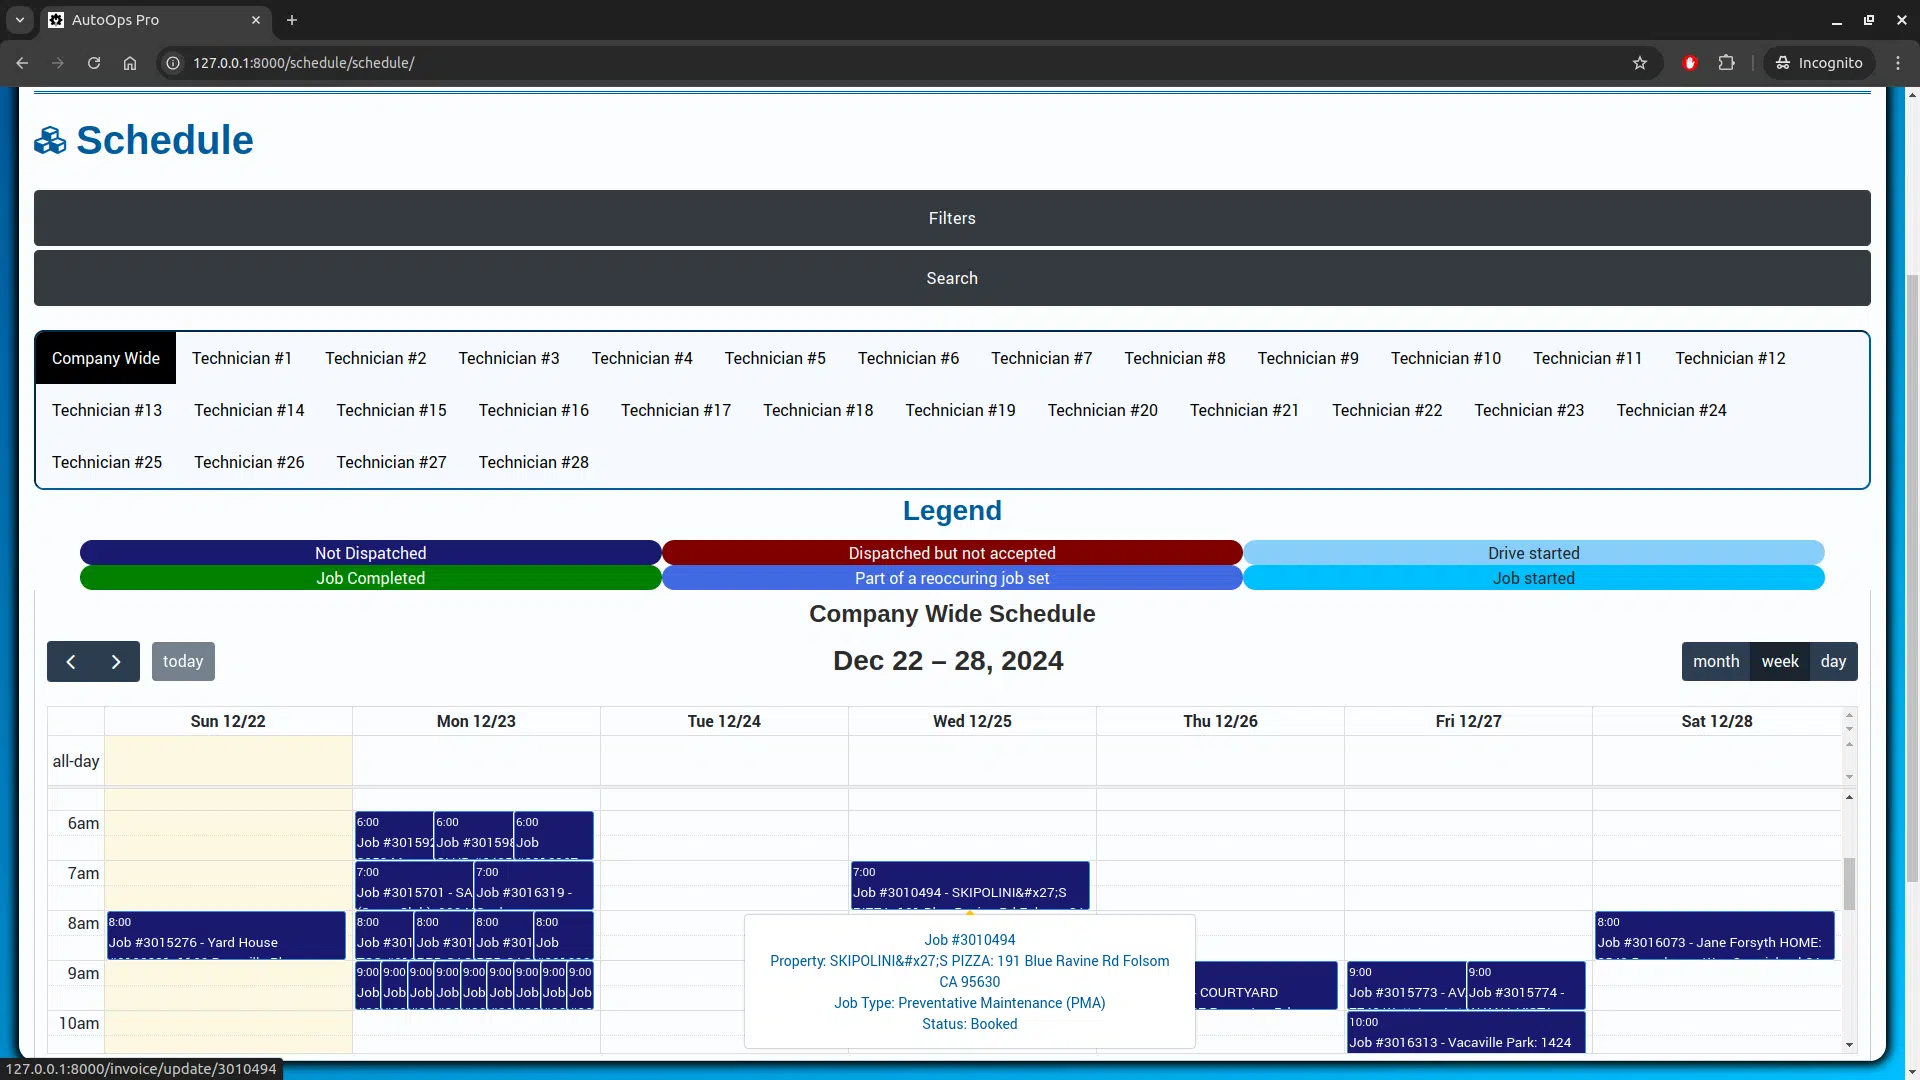
Task: Open Job #3015276 Yard House event
Action: tap(226, 935)
